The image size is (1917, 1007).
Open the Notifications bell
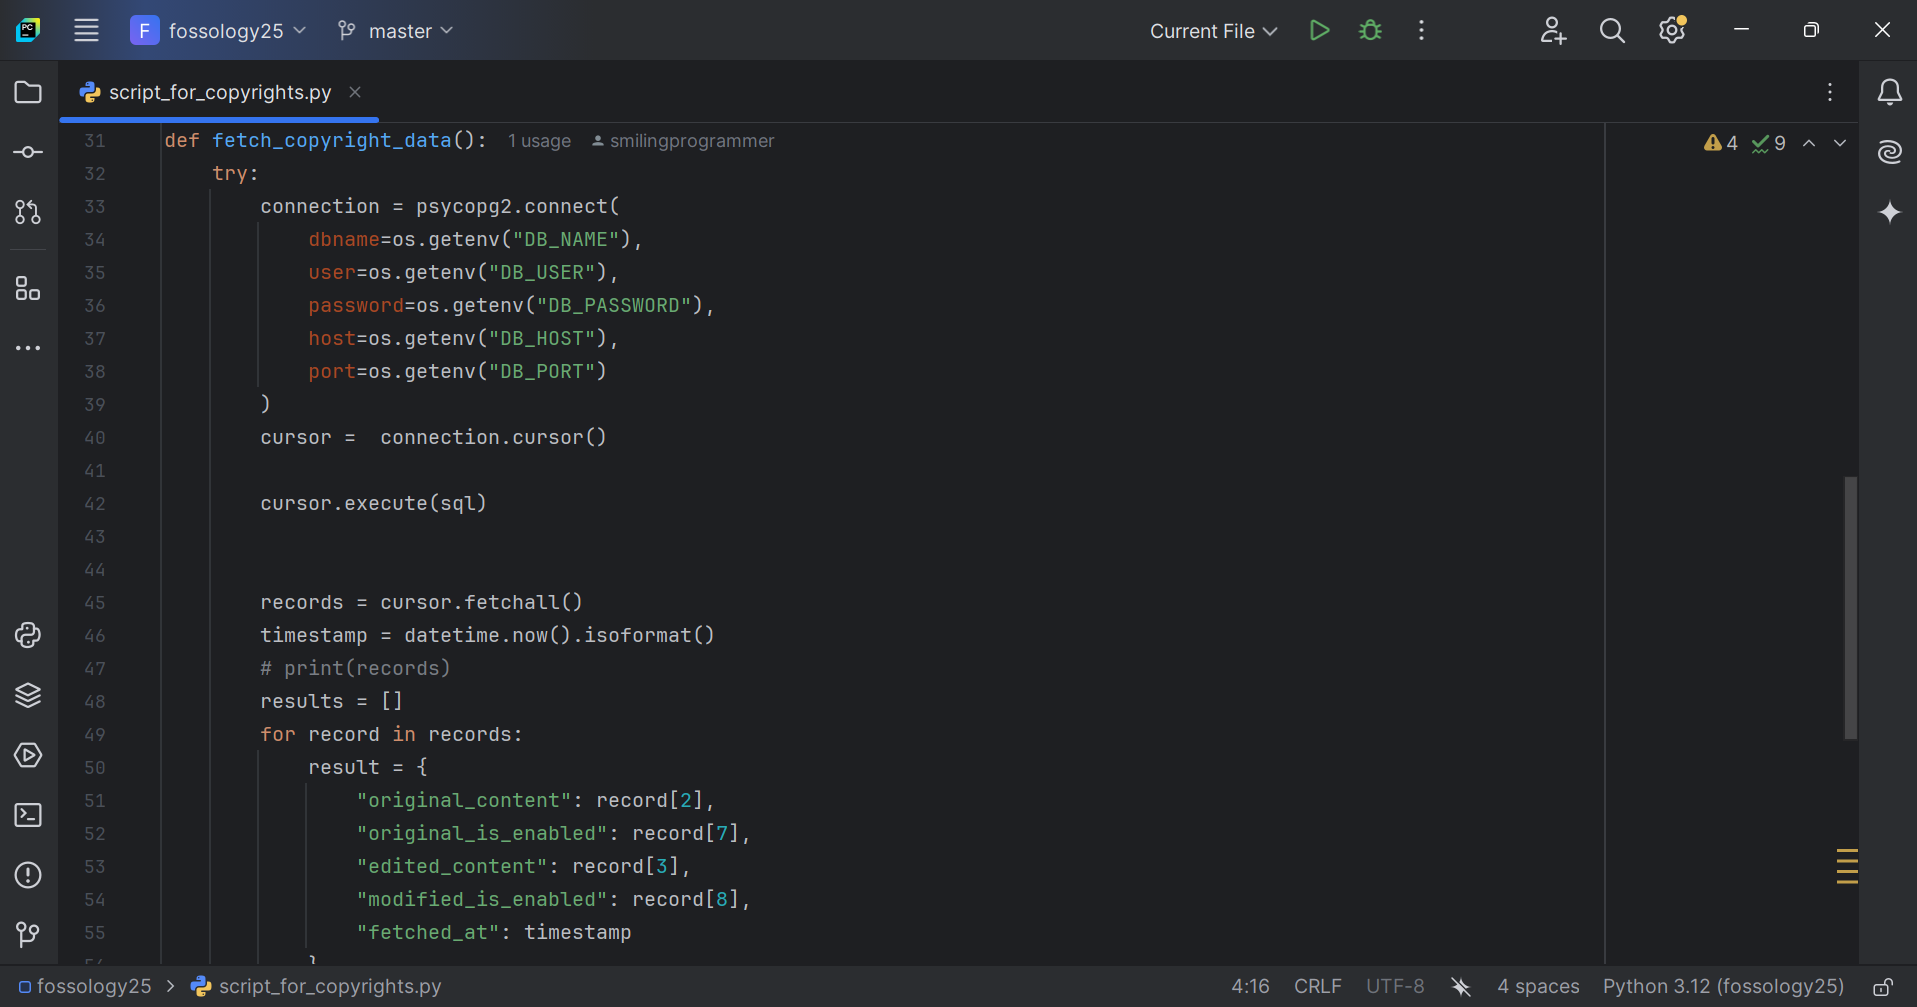(x=1889, y=92)
